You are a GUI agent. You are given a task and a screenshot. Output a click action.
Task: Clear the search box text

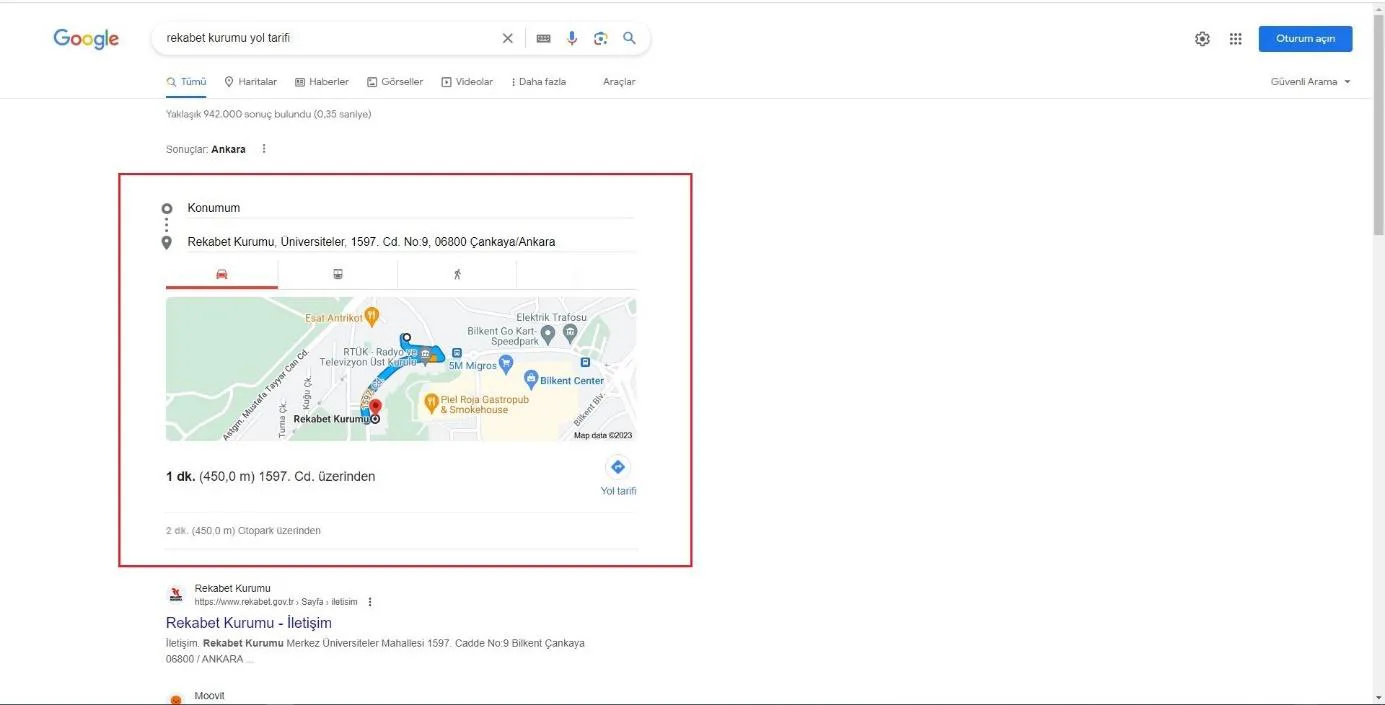click(x=507, y=38)
